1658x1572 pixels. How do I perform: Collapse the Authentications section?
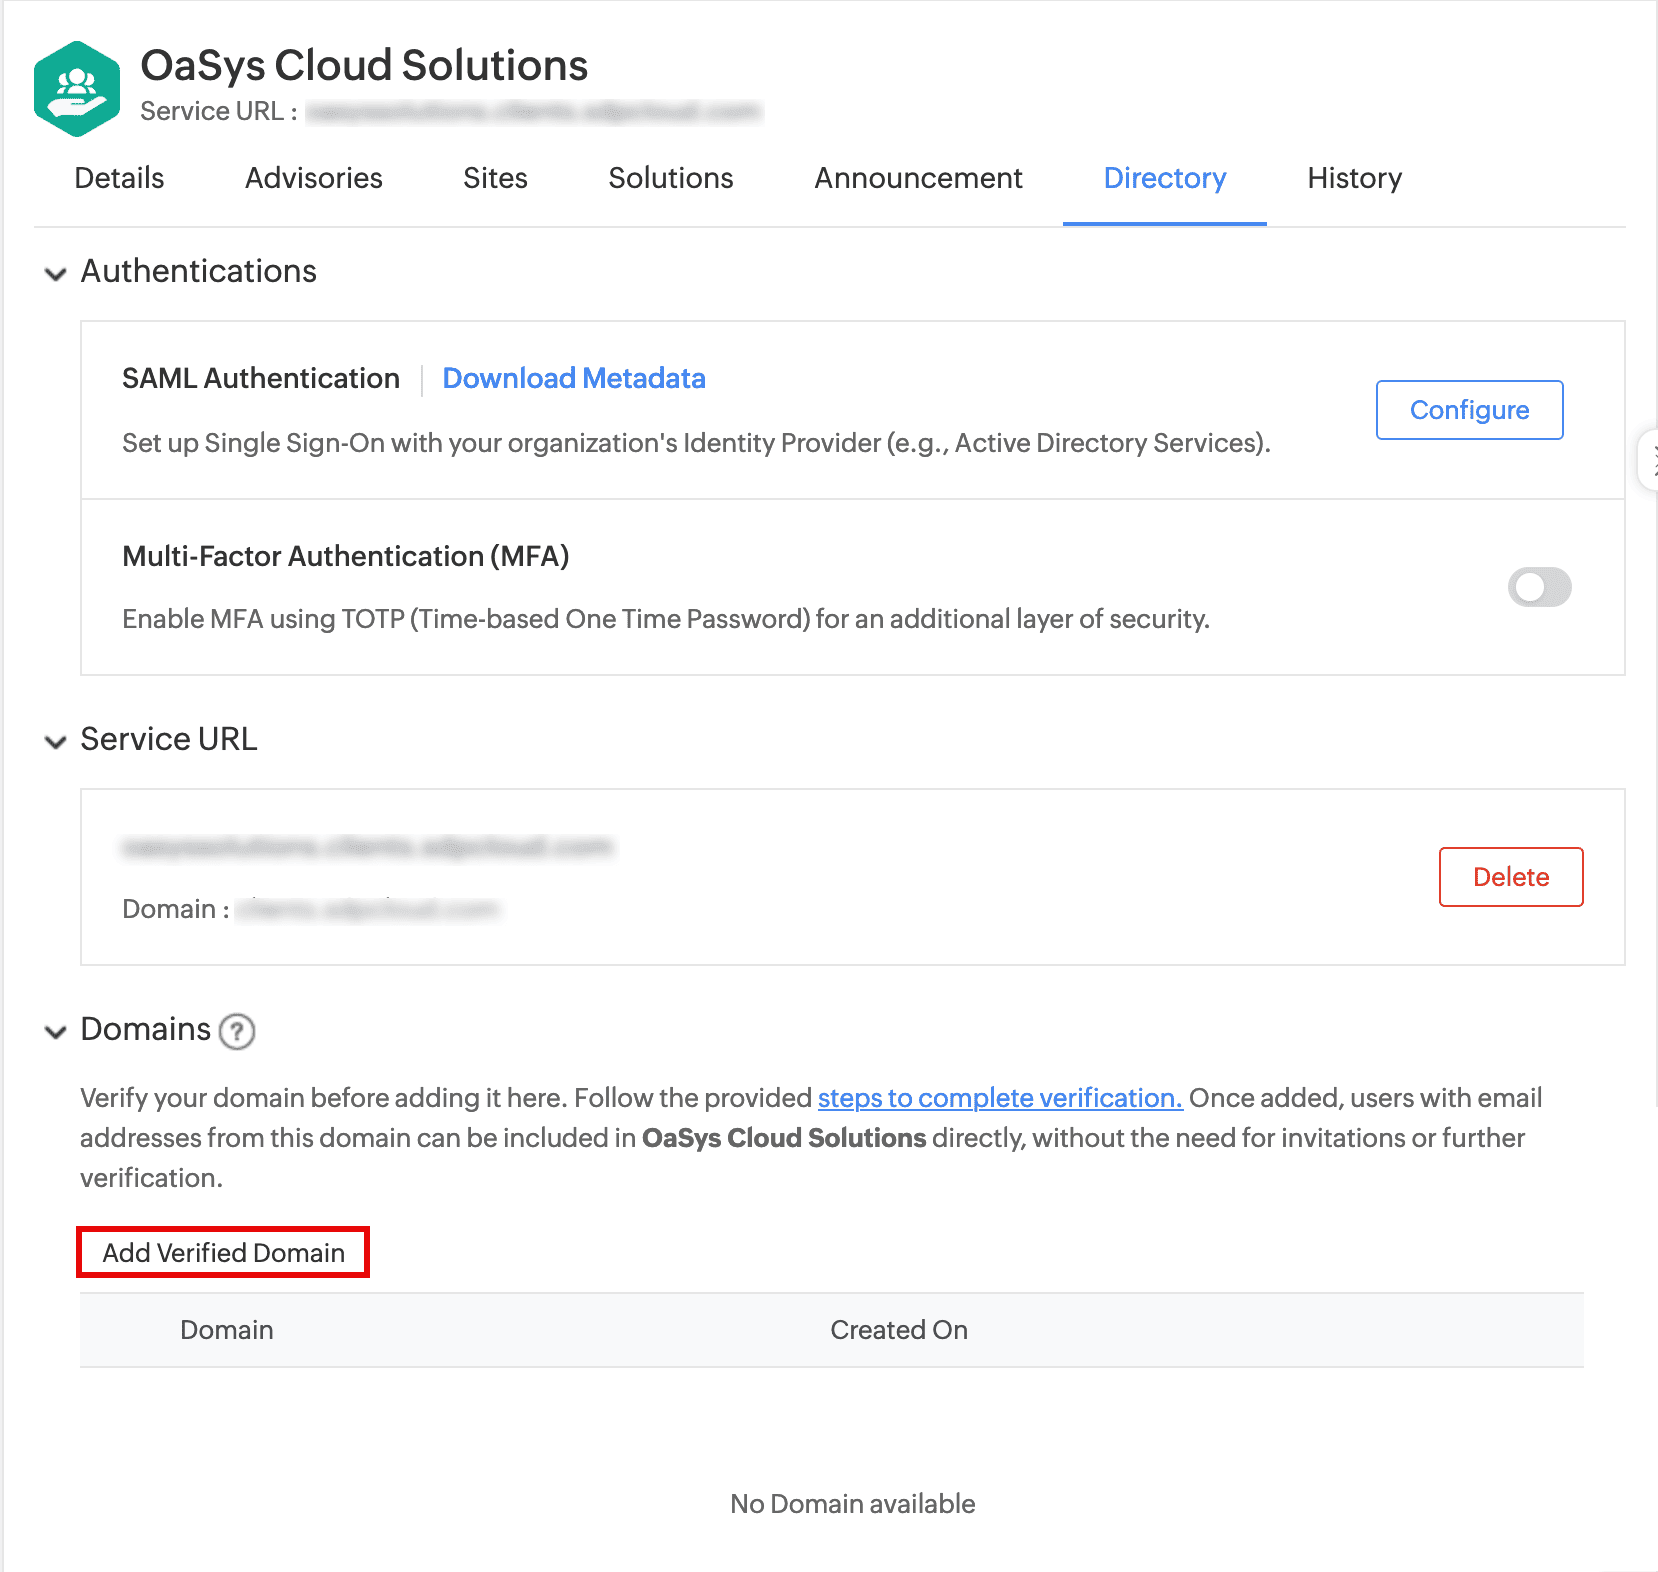pyautogui.click(x=56, y=273)
